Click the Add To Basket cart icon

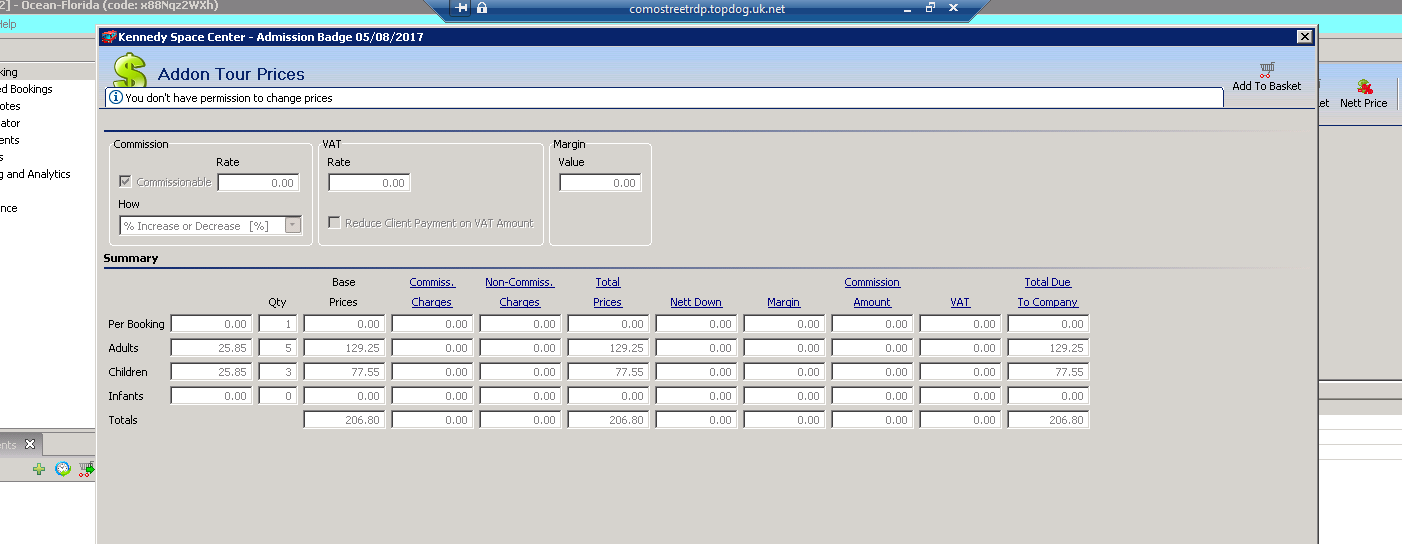pos(1266,69)
